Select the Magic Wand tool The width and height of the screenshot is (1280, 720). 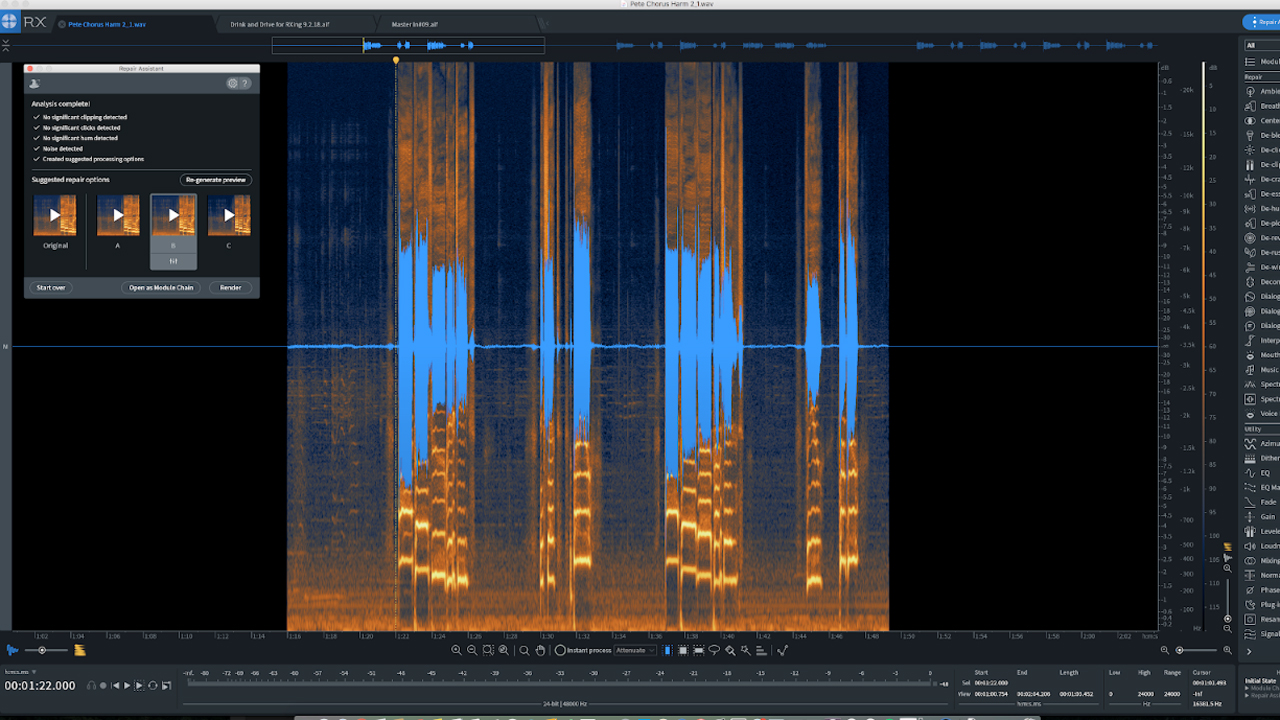745,650
